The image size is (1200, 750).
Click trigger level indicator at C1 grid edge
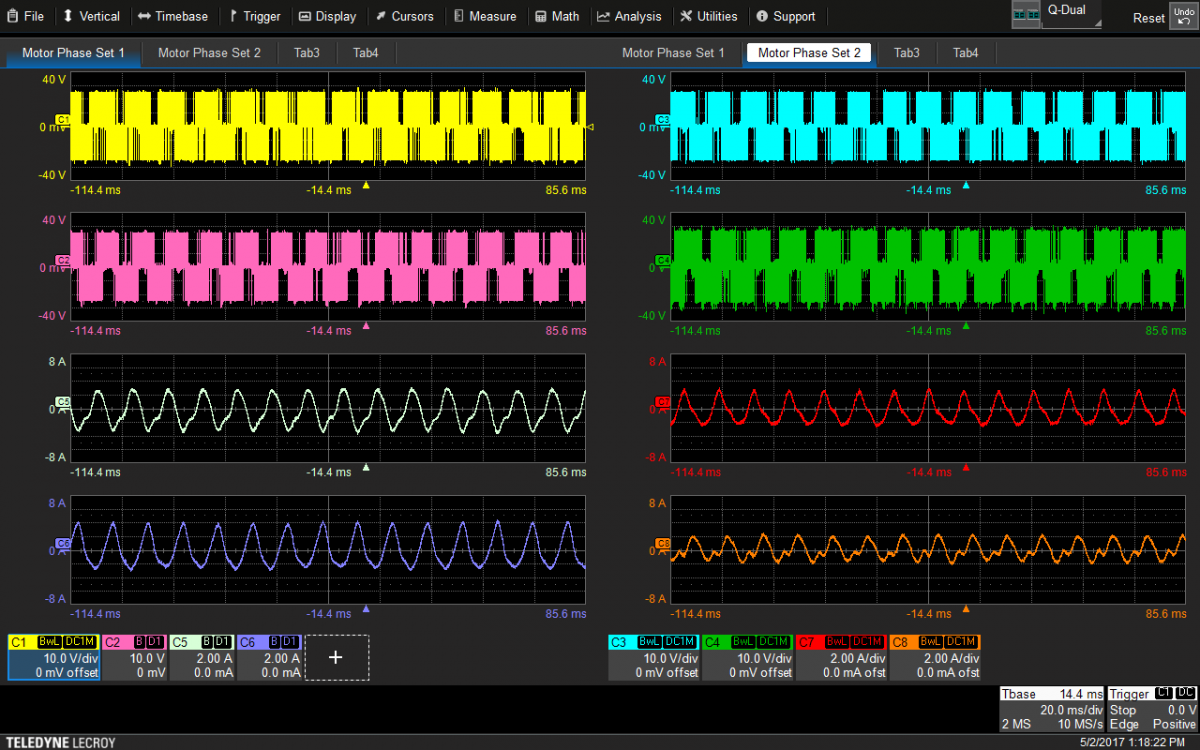coord(590,127)
